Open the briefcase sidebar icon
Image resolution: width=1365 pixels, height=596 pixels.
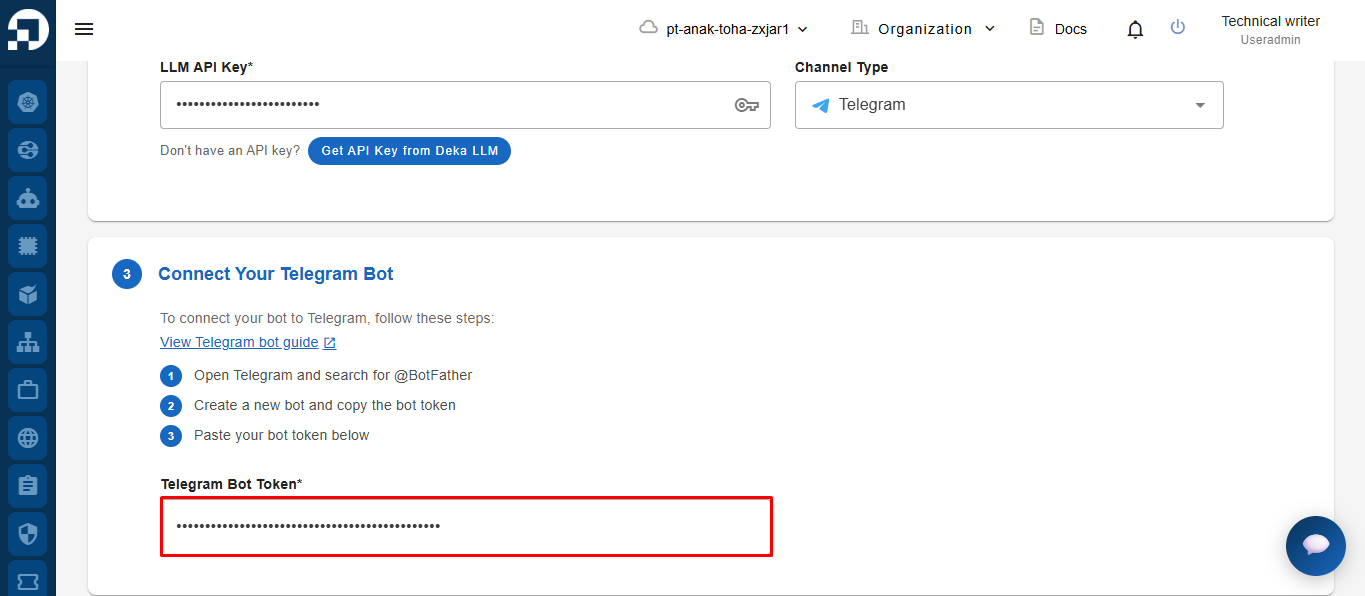point(28,390)
